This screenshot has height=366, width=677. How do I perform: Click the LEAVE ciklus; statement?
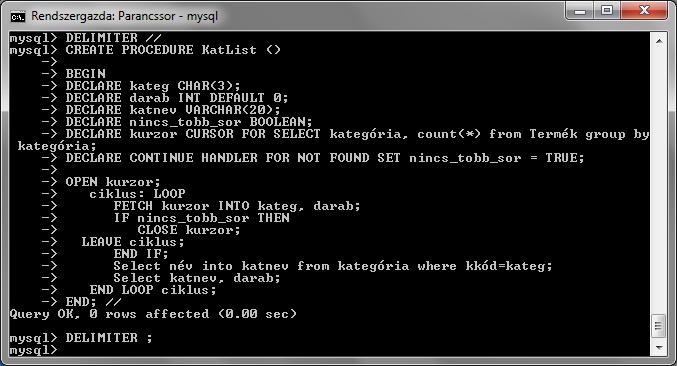coord(133,242)
